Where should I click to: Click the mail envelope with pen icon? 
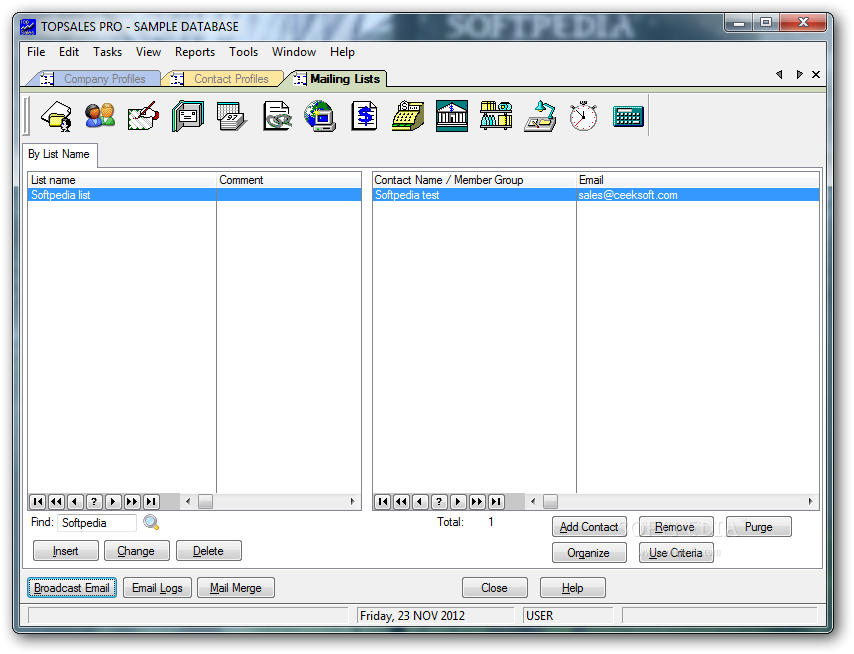143,116
